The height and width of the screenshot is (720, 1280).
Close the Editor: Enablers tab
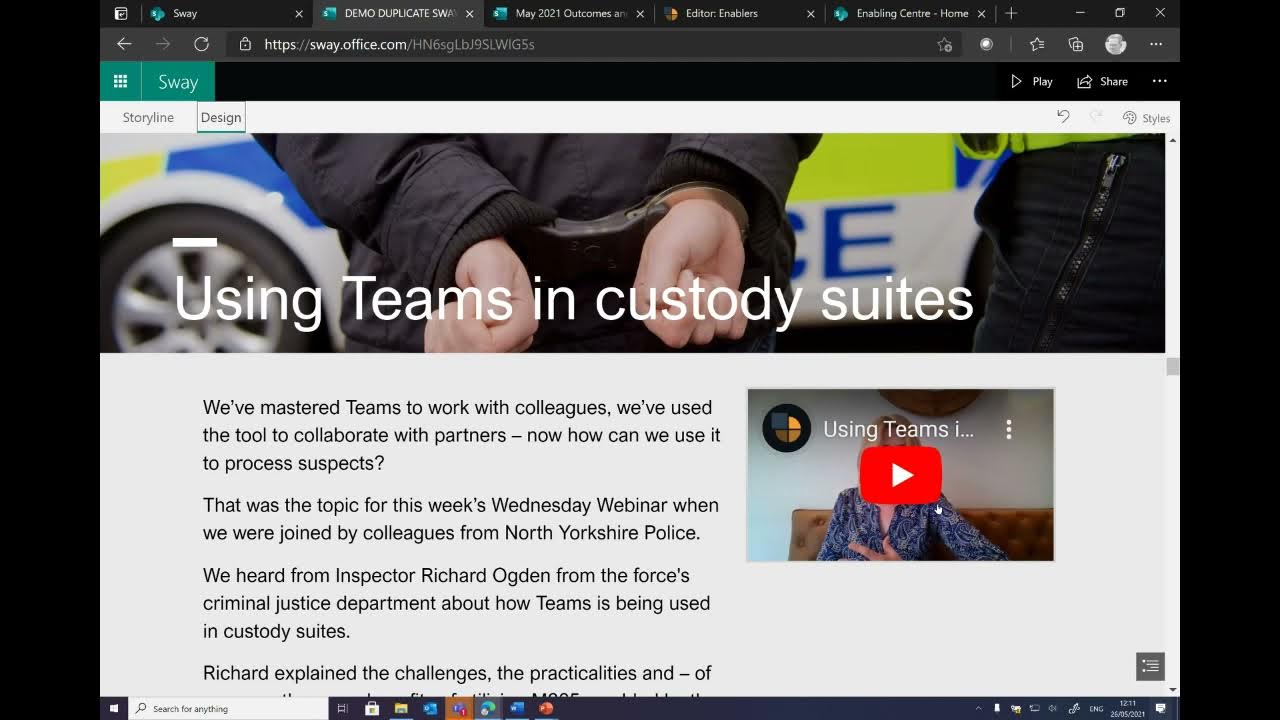[x=811, y=14]
